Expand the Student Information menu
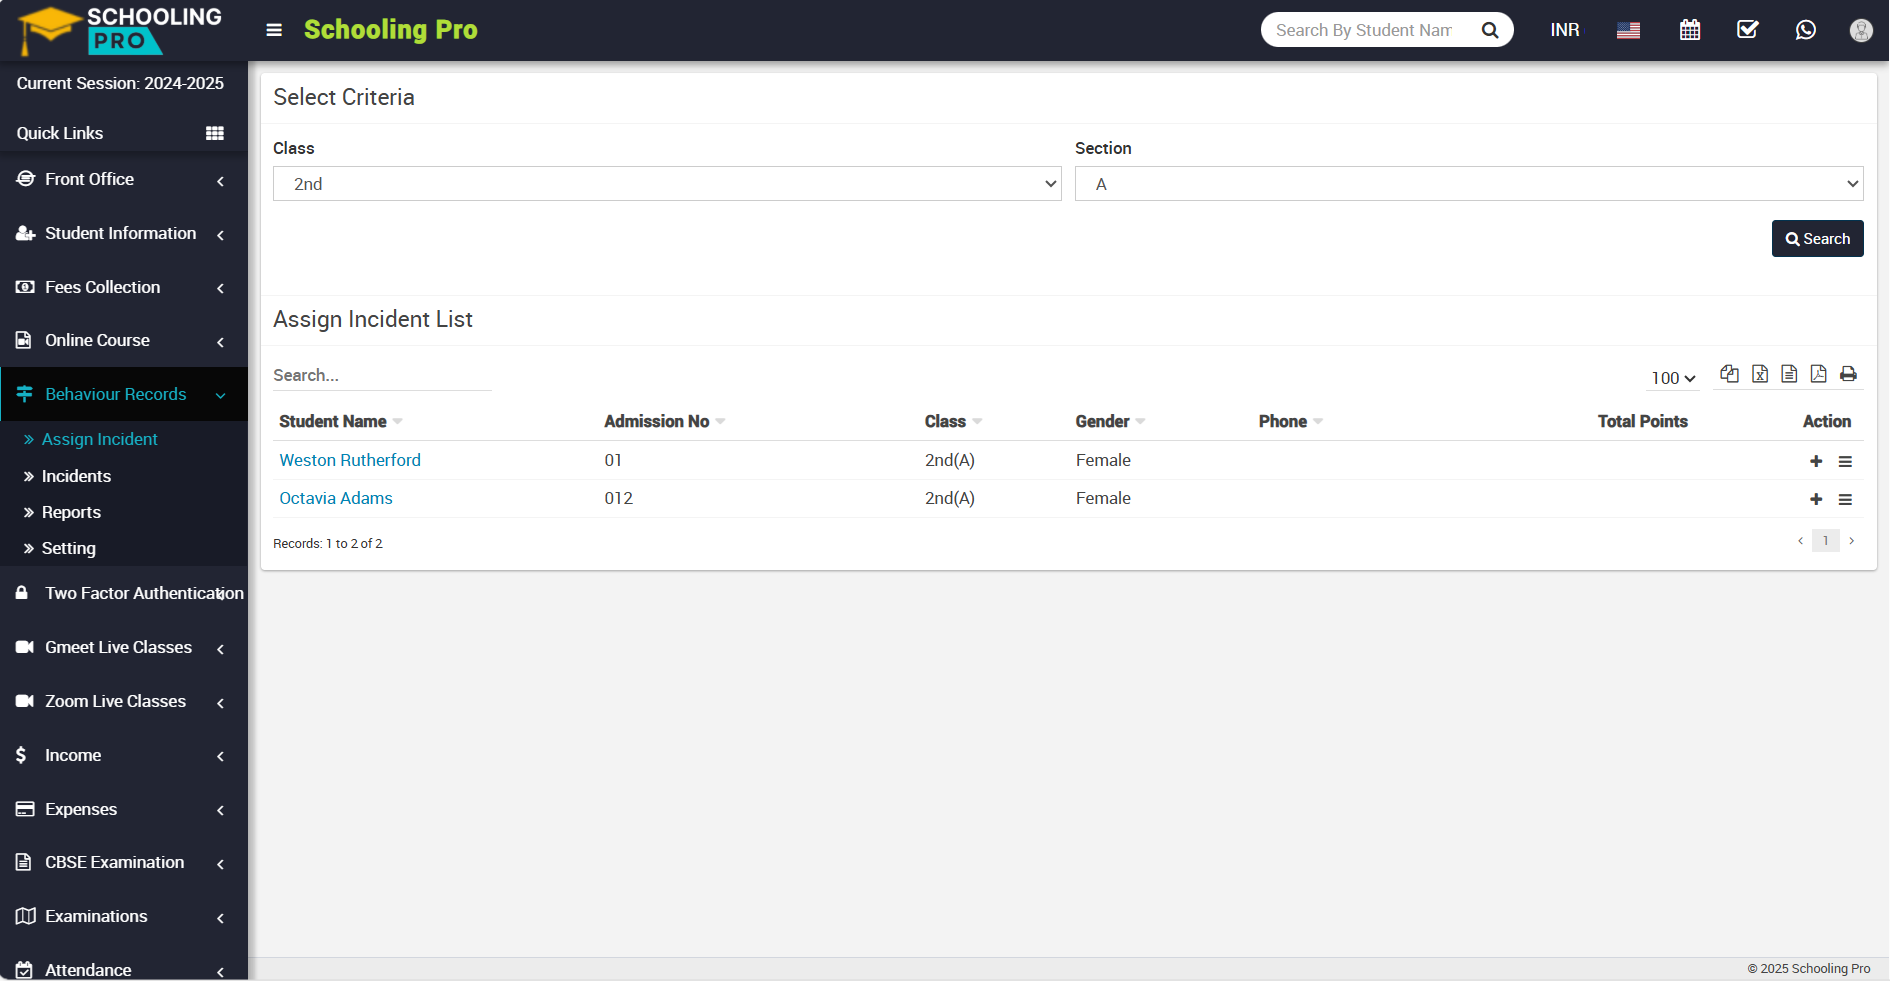The image size is (1890, 981). pos(124,233)
